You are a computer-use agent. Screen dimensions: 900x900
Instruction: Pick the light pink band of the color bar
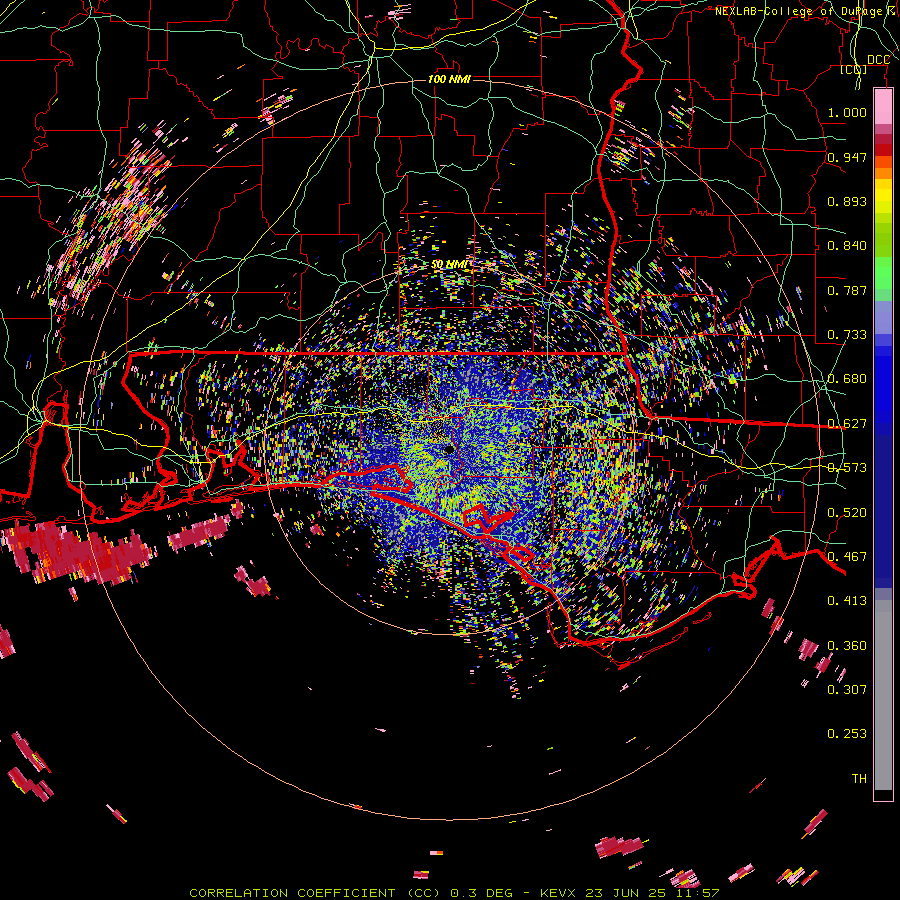[x=883, y=106]
